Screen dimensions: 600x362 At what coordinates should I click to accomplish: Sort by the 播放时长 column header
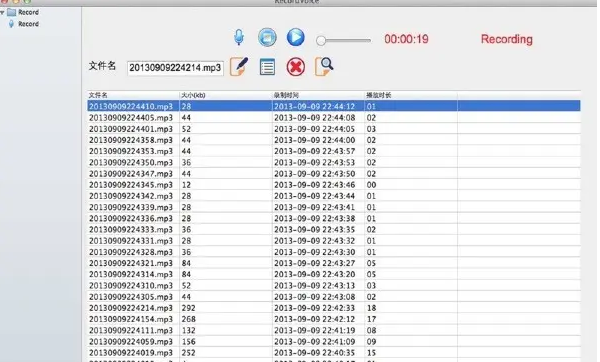(411, 95)
